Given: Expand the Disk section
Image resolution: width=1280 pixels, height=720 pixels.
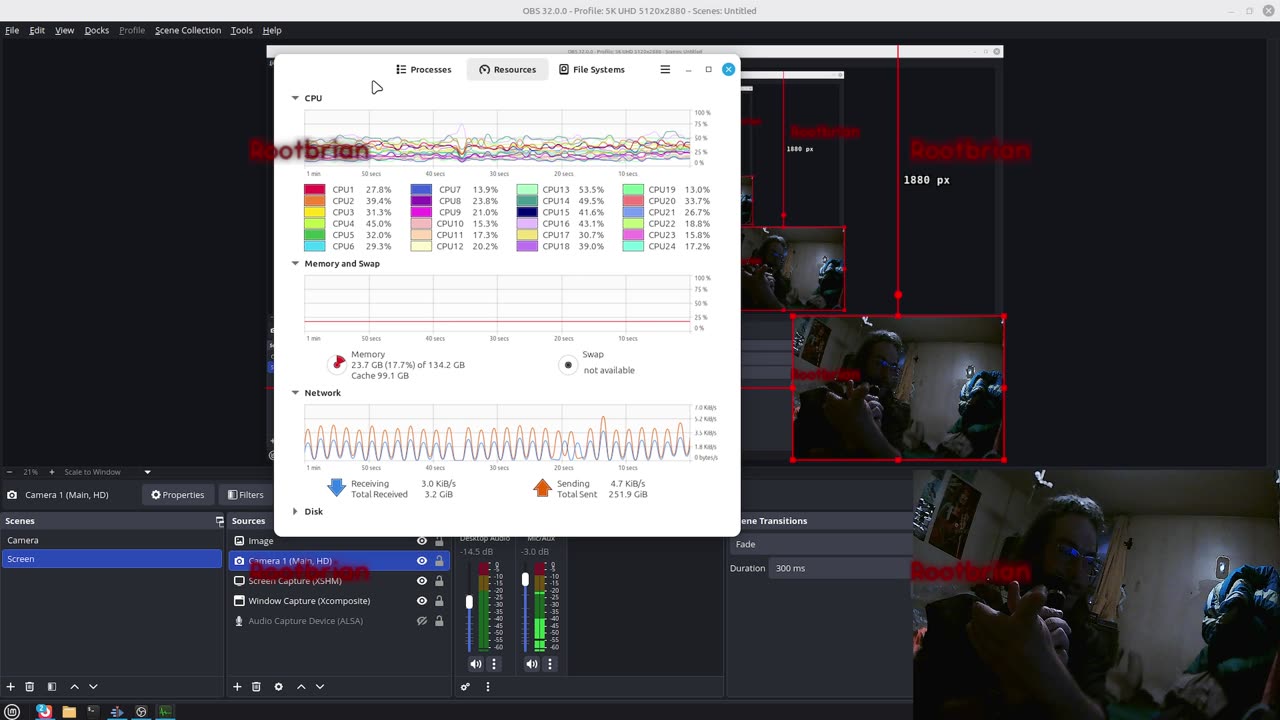Looking at the screenshot, I should [295, 512].
